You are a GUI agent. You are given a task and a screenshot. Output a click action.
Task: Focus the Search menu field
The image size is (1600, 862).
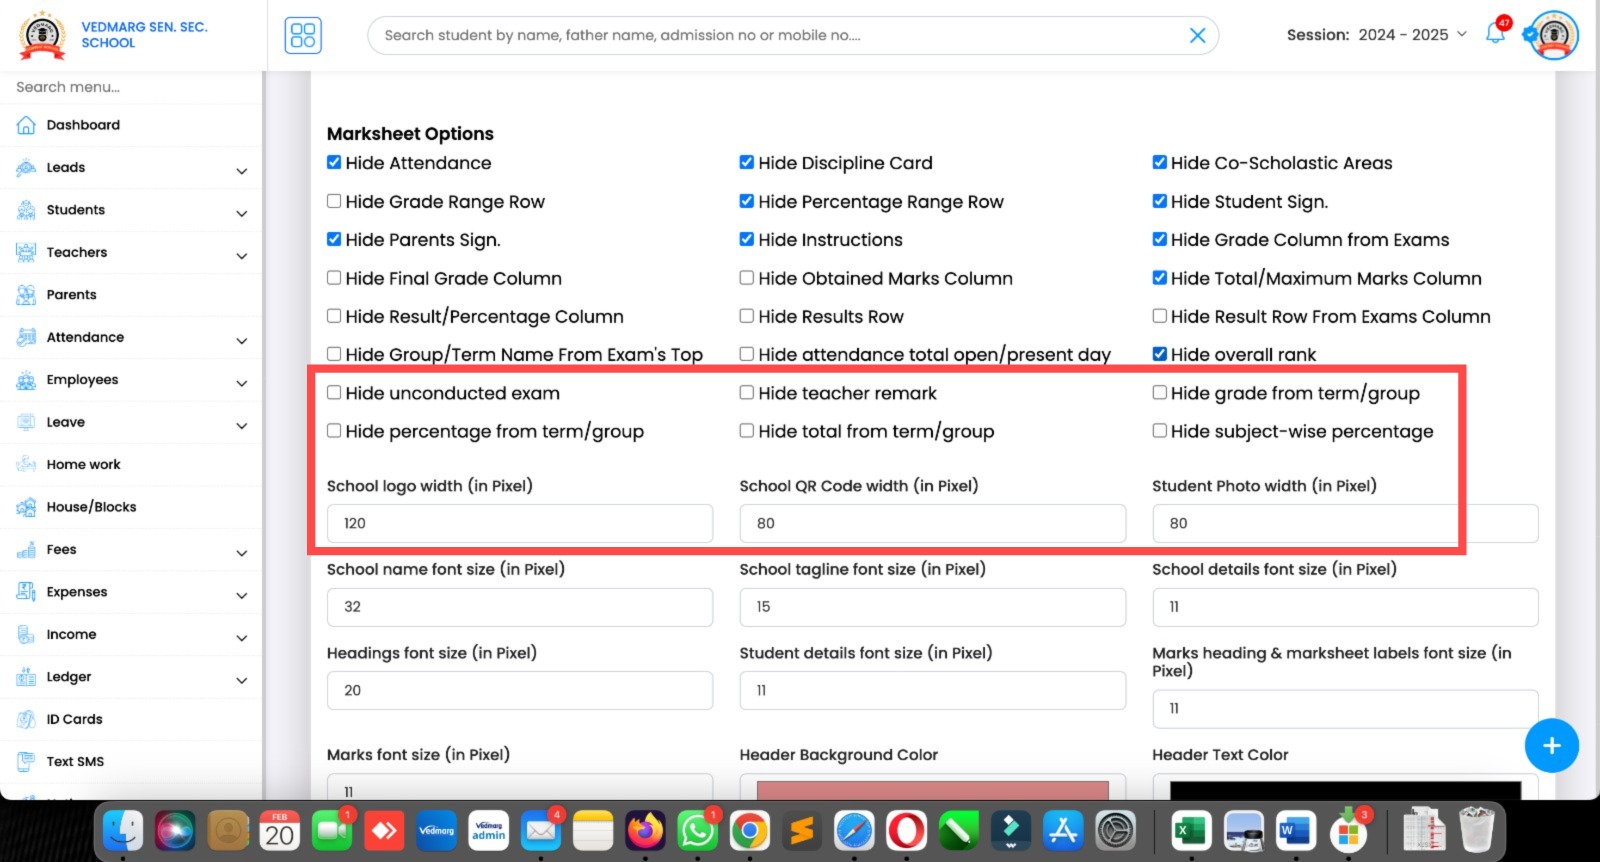point(132,87)
